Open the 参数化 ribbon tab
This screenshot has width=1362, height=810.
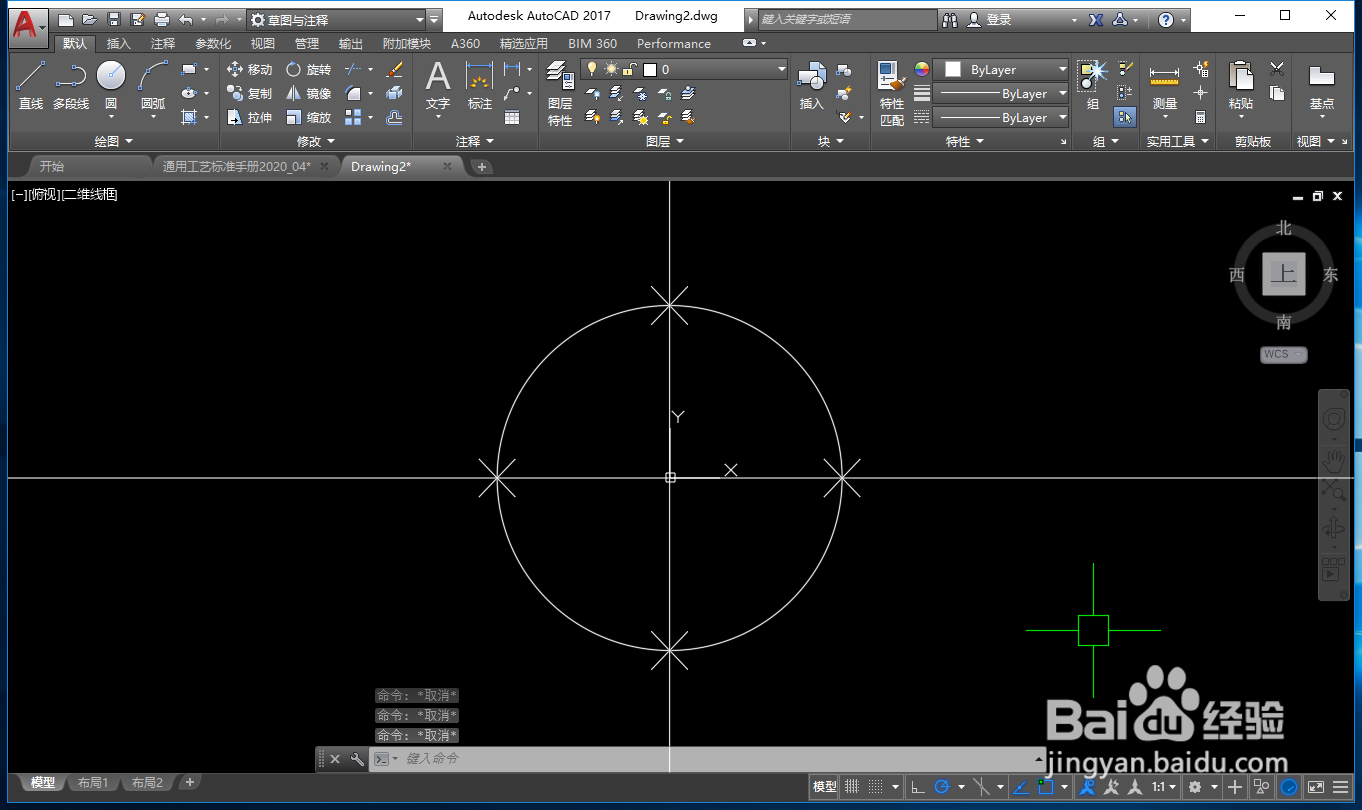(213, 43)
